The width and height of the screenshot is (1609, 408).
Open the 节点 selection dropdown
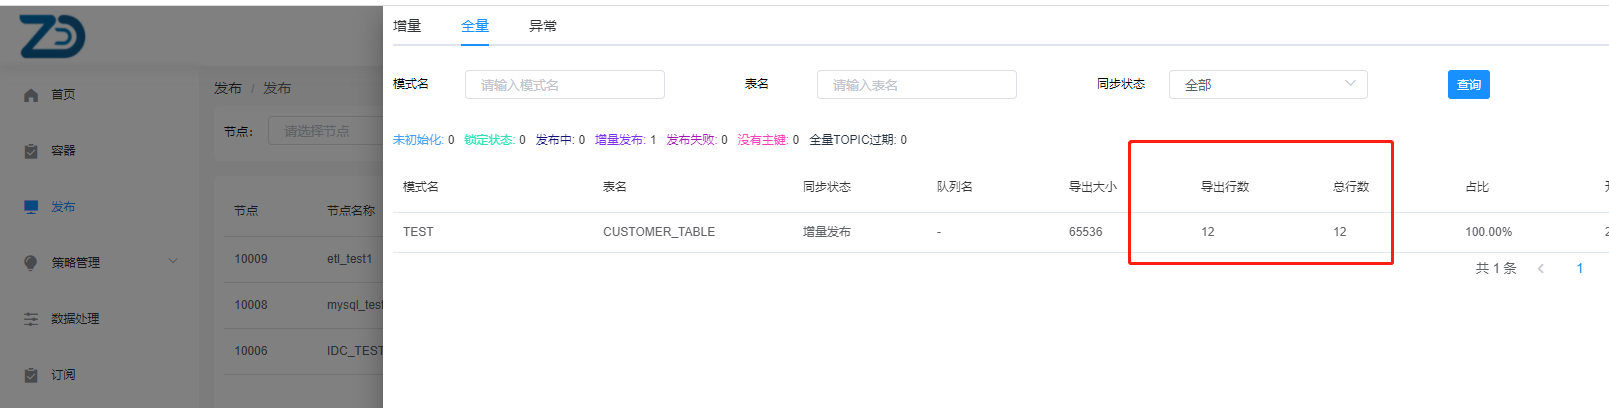tap(324, 131)
